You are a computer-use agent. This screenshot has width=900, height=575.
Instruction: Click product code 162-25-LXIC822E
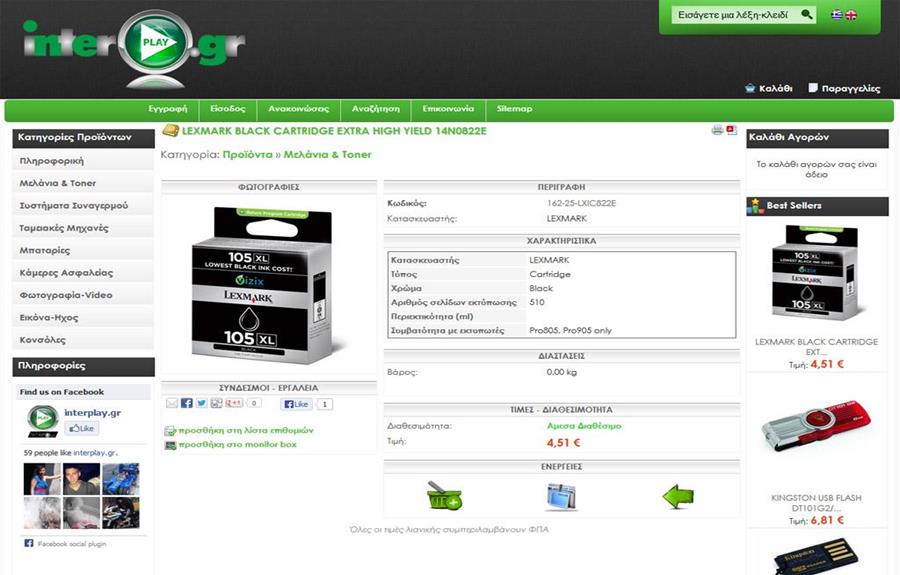(581, 203)
